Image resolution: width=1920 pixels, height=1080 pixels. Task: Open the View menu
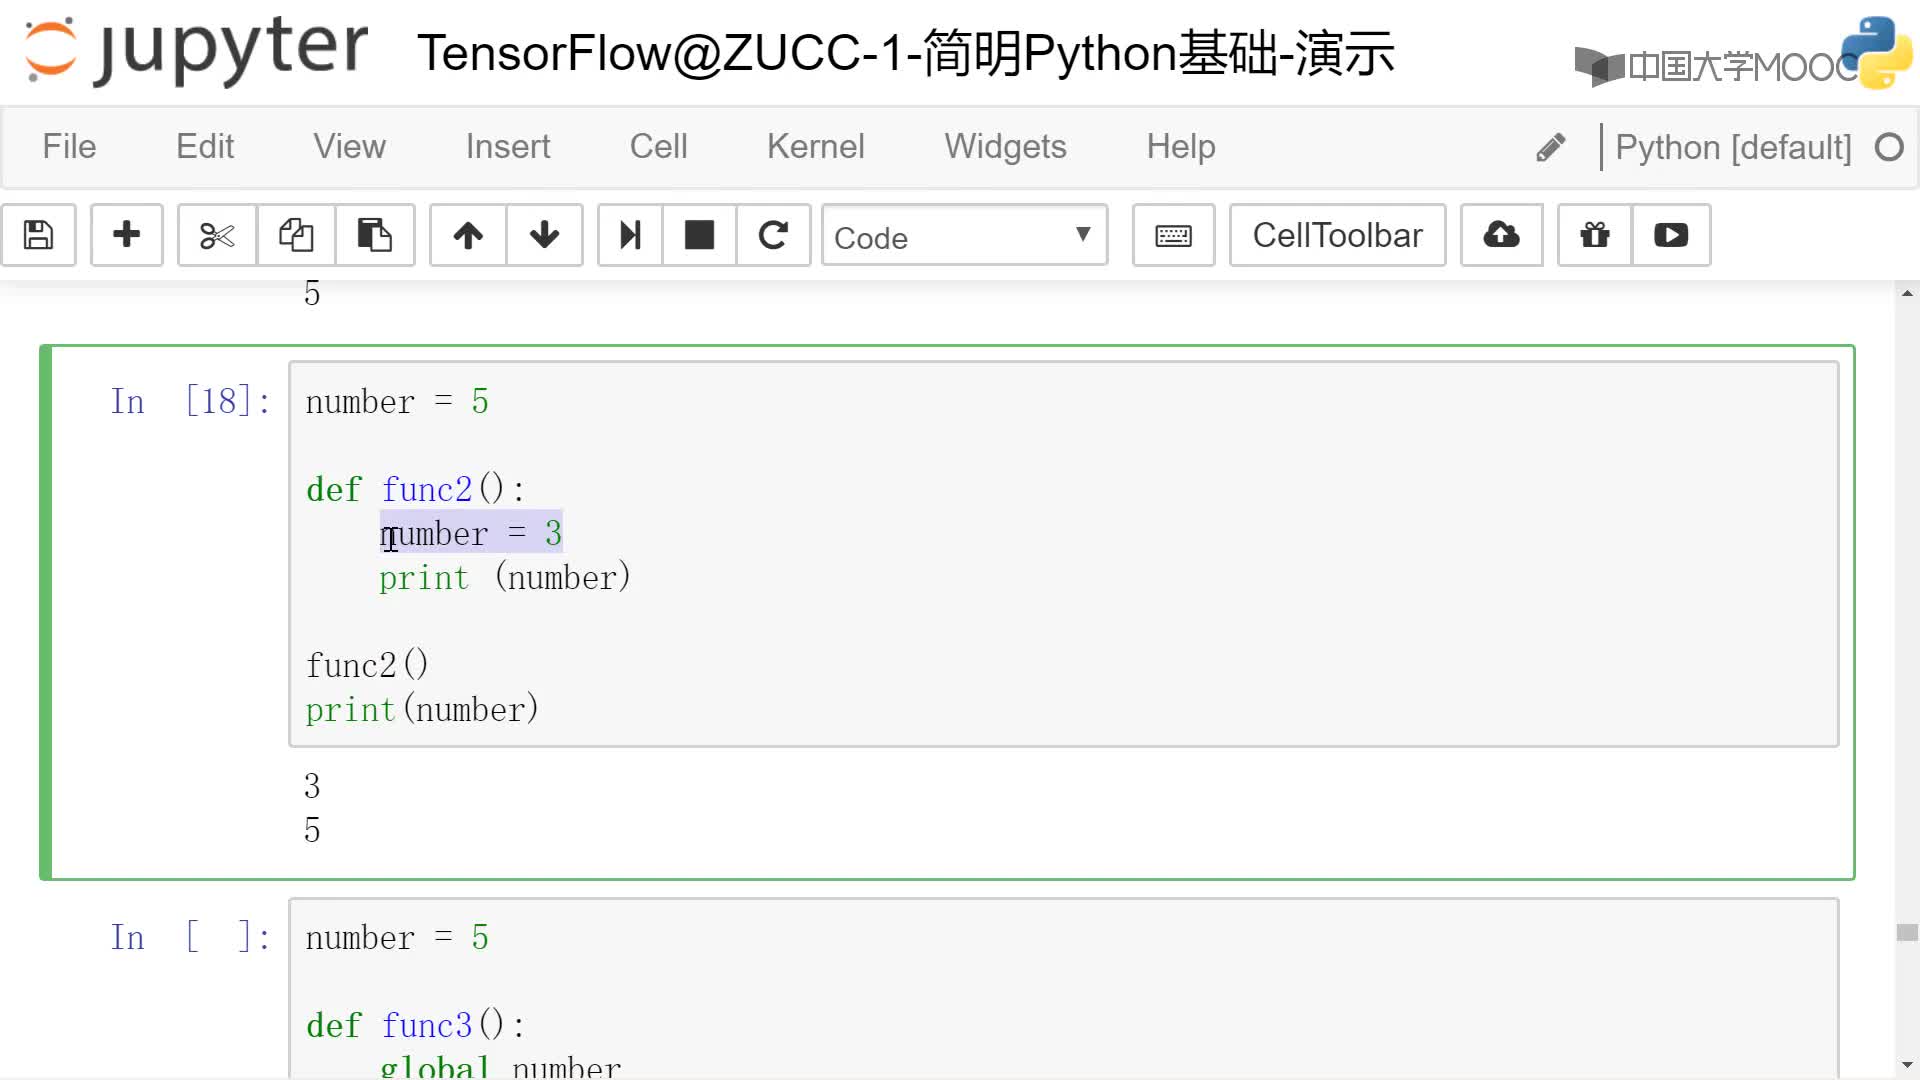349,147
